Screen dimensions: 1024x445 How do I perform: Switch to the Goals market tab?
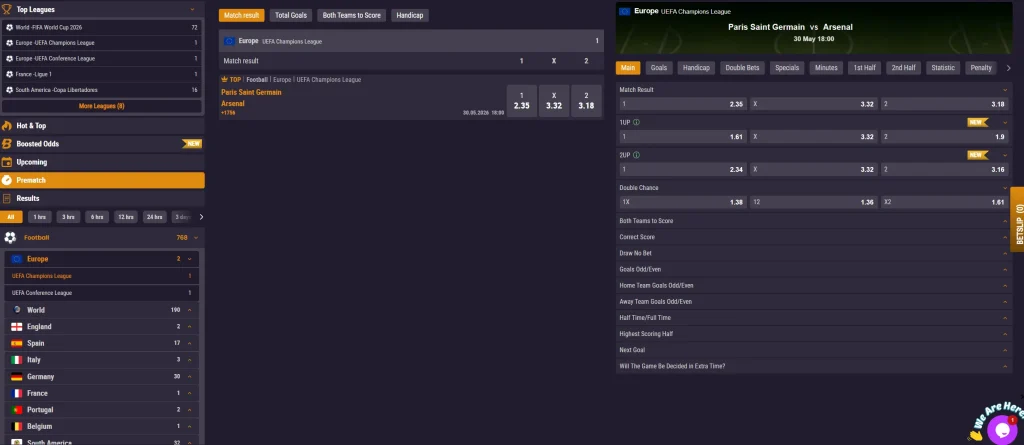pyautogui.click(x=659, y=67)
